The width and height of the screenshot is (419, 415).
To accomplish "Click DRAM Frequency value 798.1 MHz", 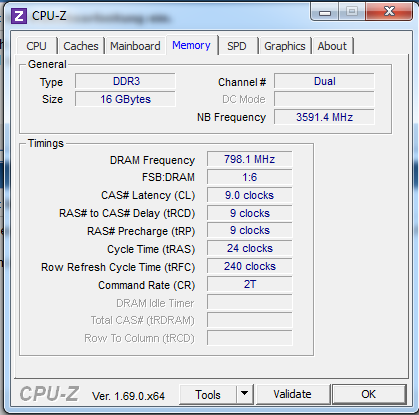I will click(250, 159).
